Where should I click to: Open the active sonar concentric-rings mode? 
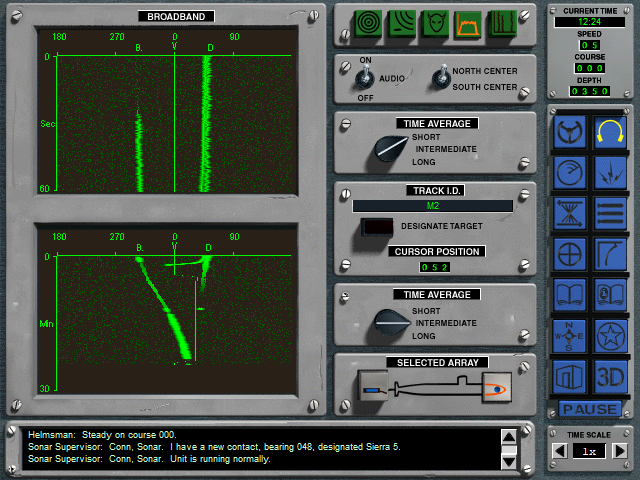click(x=368, y=23)
